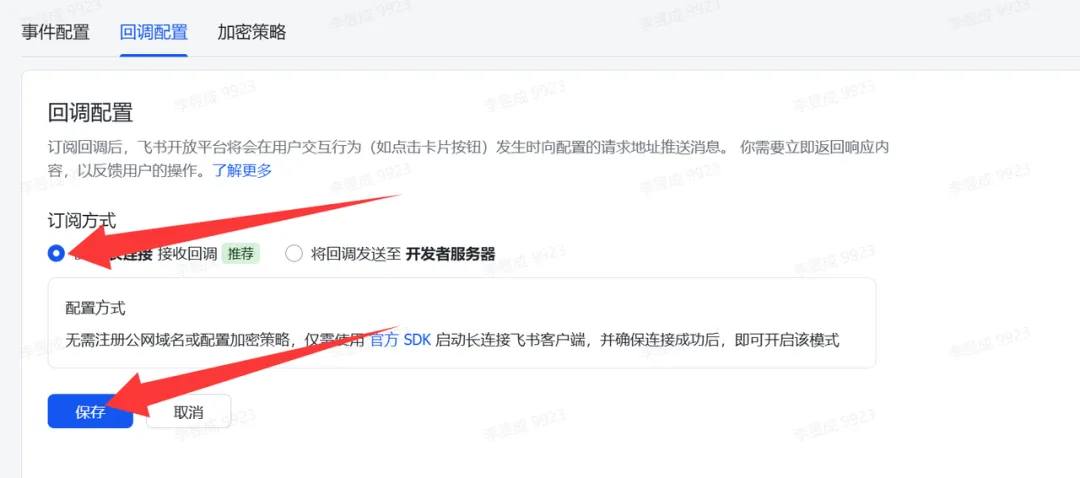Click the 将回调发送至 label text
This screenshot has width=1080, height=478.
(x=356, y=253)
